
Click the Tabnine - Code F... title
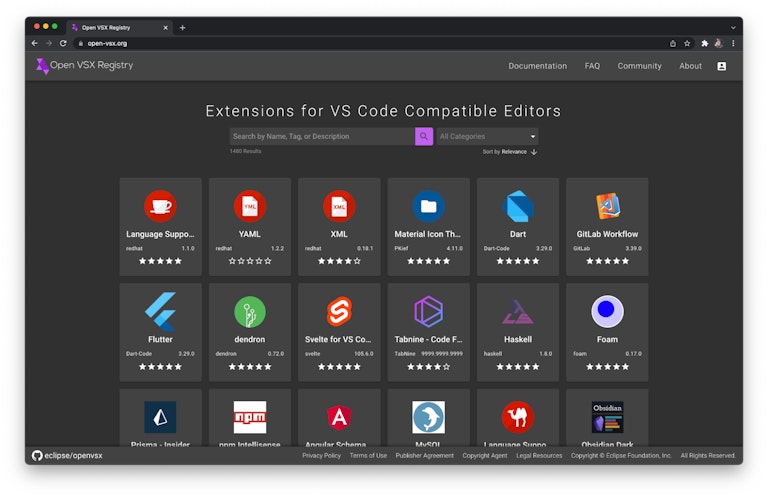point(428,339)
